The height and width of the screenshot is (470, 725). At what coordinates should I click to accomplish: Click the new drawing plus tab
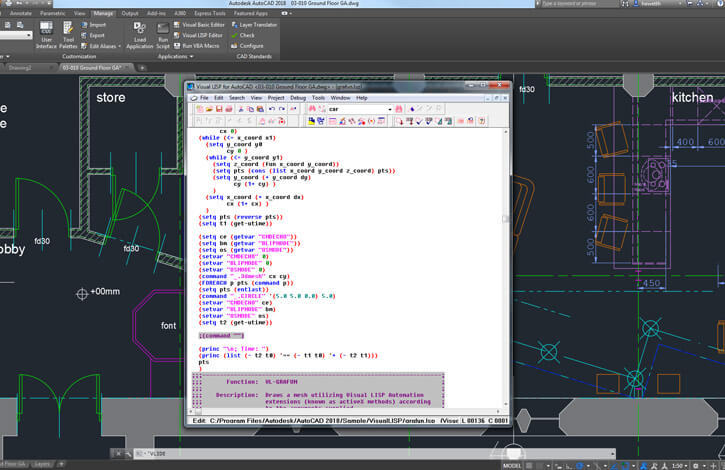click(142, 68)
